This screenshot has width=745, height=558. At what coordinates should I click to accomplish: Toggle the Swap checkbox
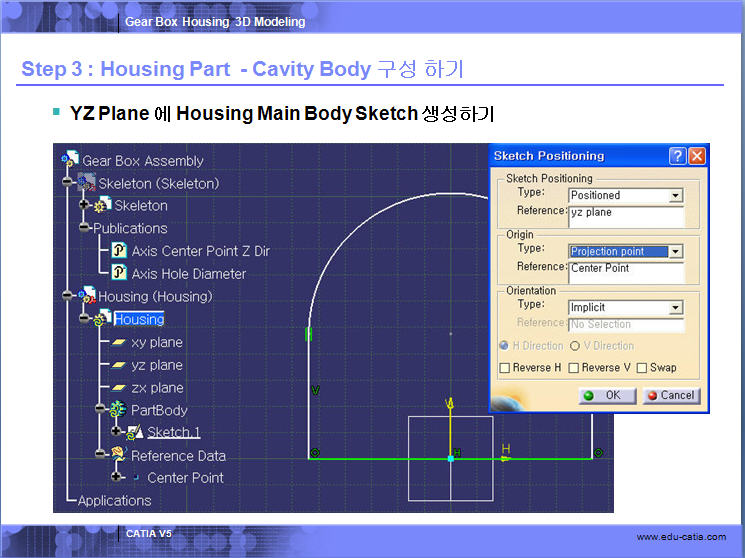coord(641,368)
